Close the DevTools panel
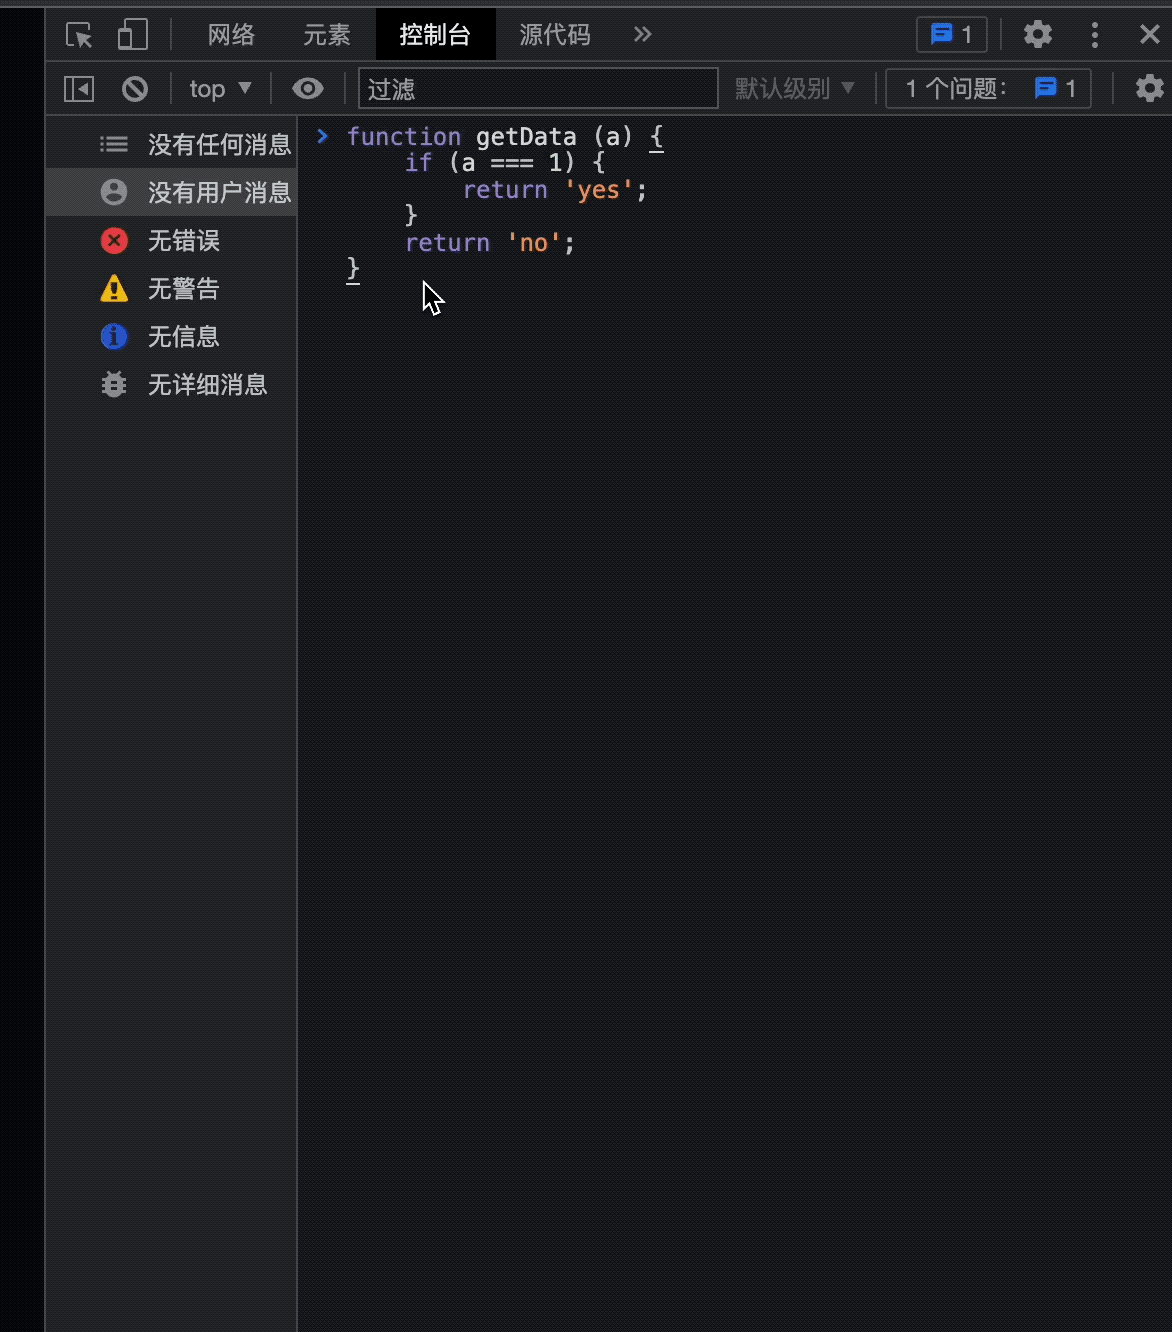The width and height of the screenshot is (1172, 1332). tap(1149, 35)
